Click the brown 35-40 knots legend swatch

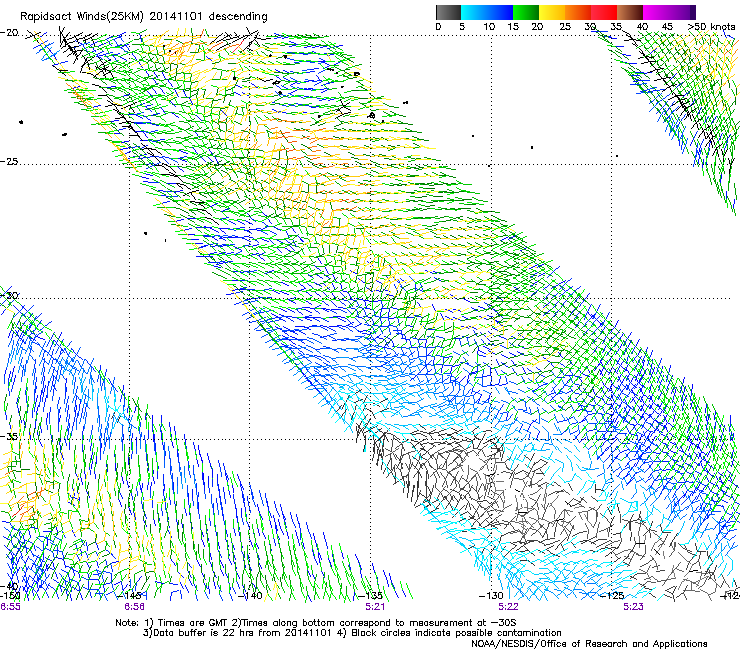coord(631,12)
